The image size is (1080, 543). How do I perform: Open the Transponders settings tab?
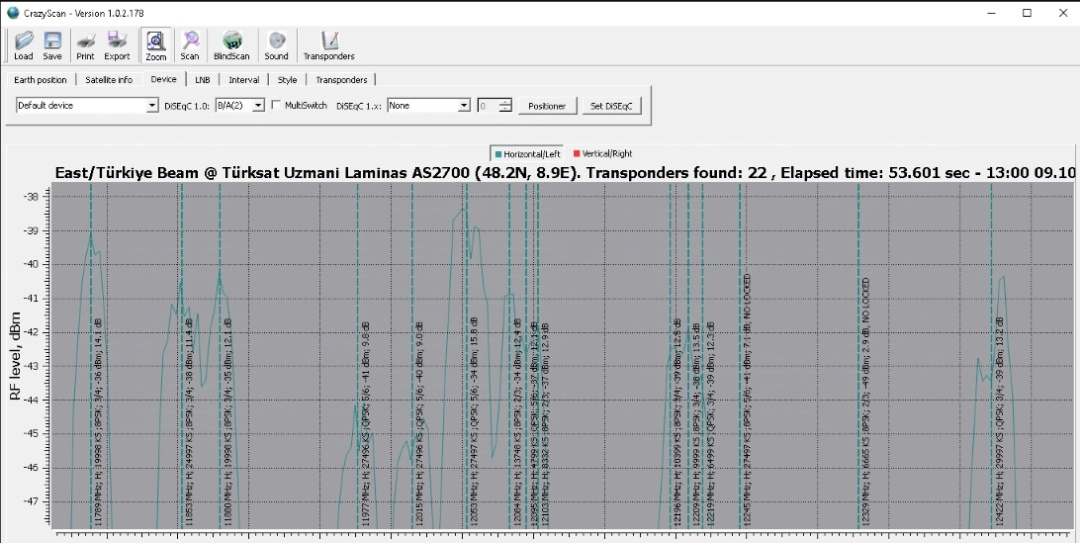click(x=342, y=80)
